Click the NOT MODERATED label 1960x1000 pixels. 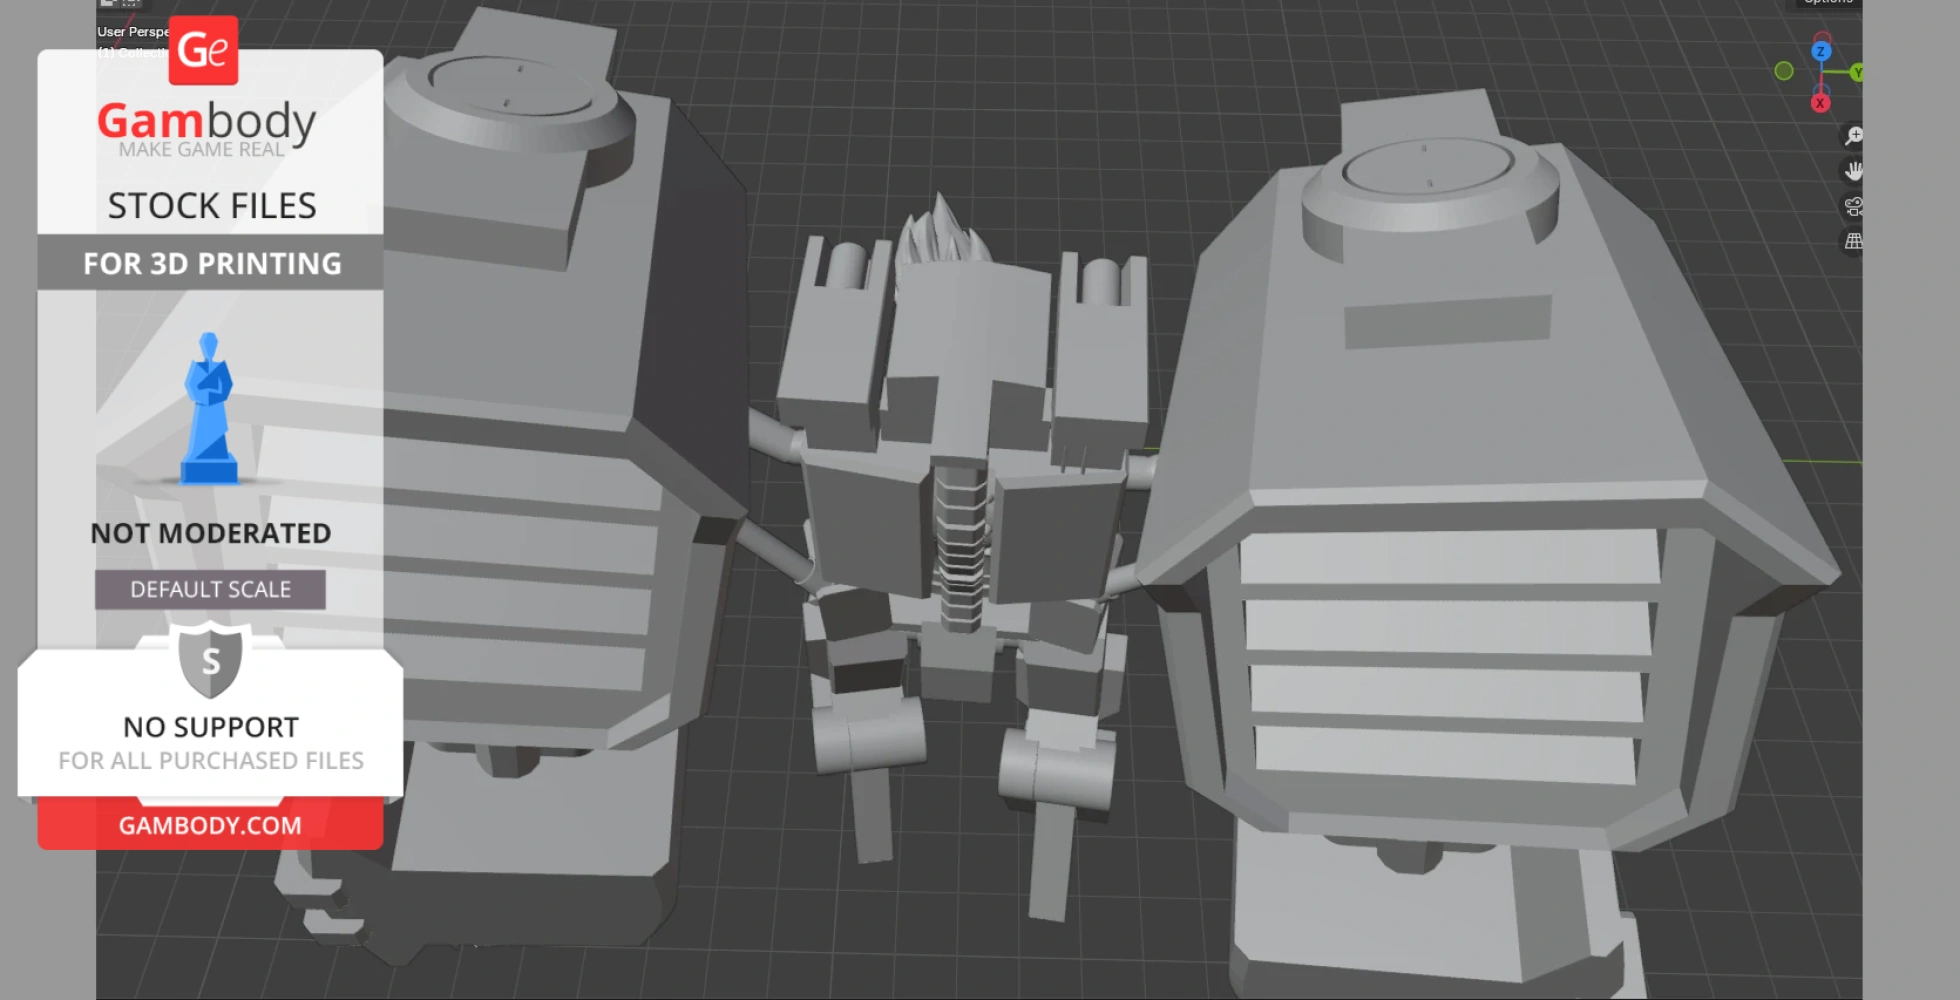tap(210, 533)
